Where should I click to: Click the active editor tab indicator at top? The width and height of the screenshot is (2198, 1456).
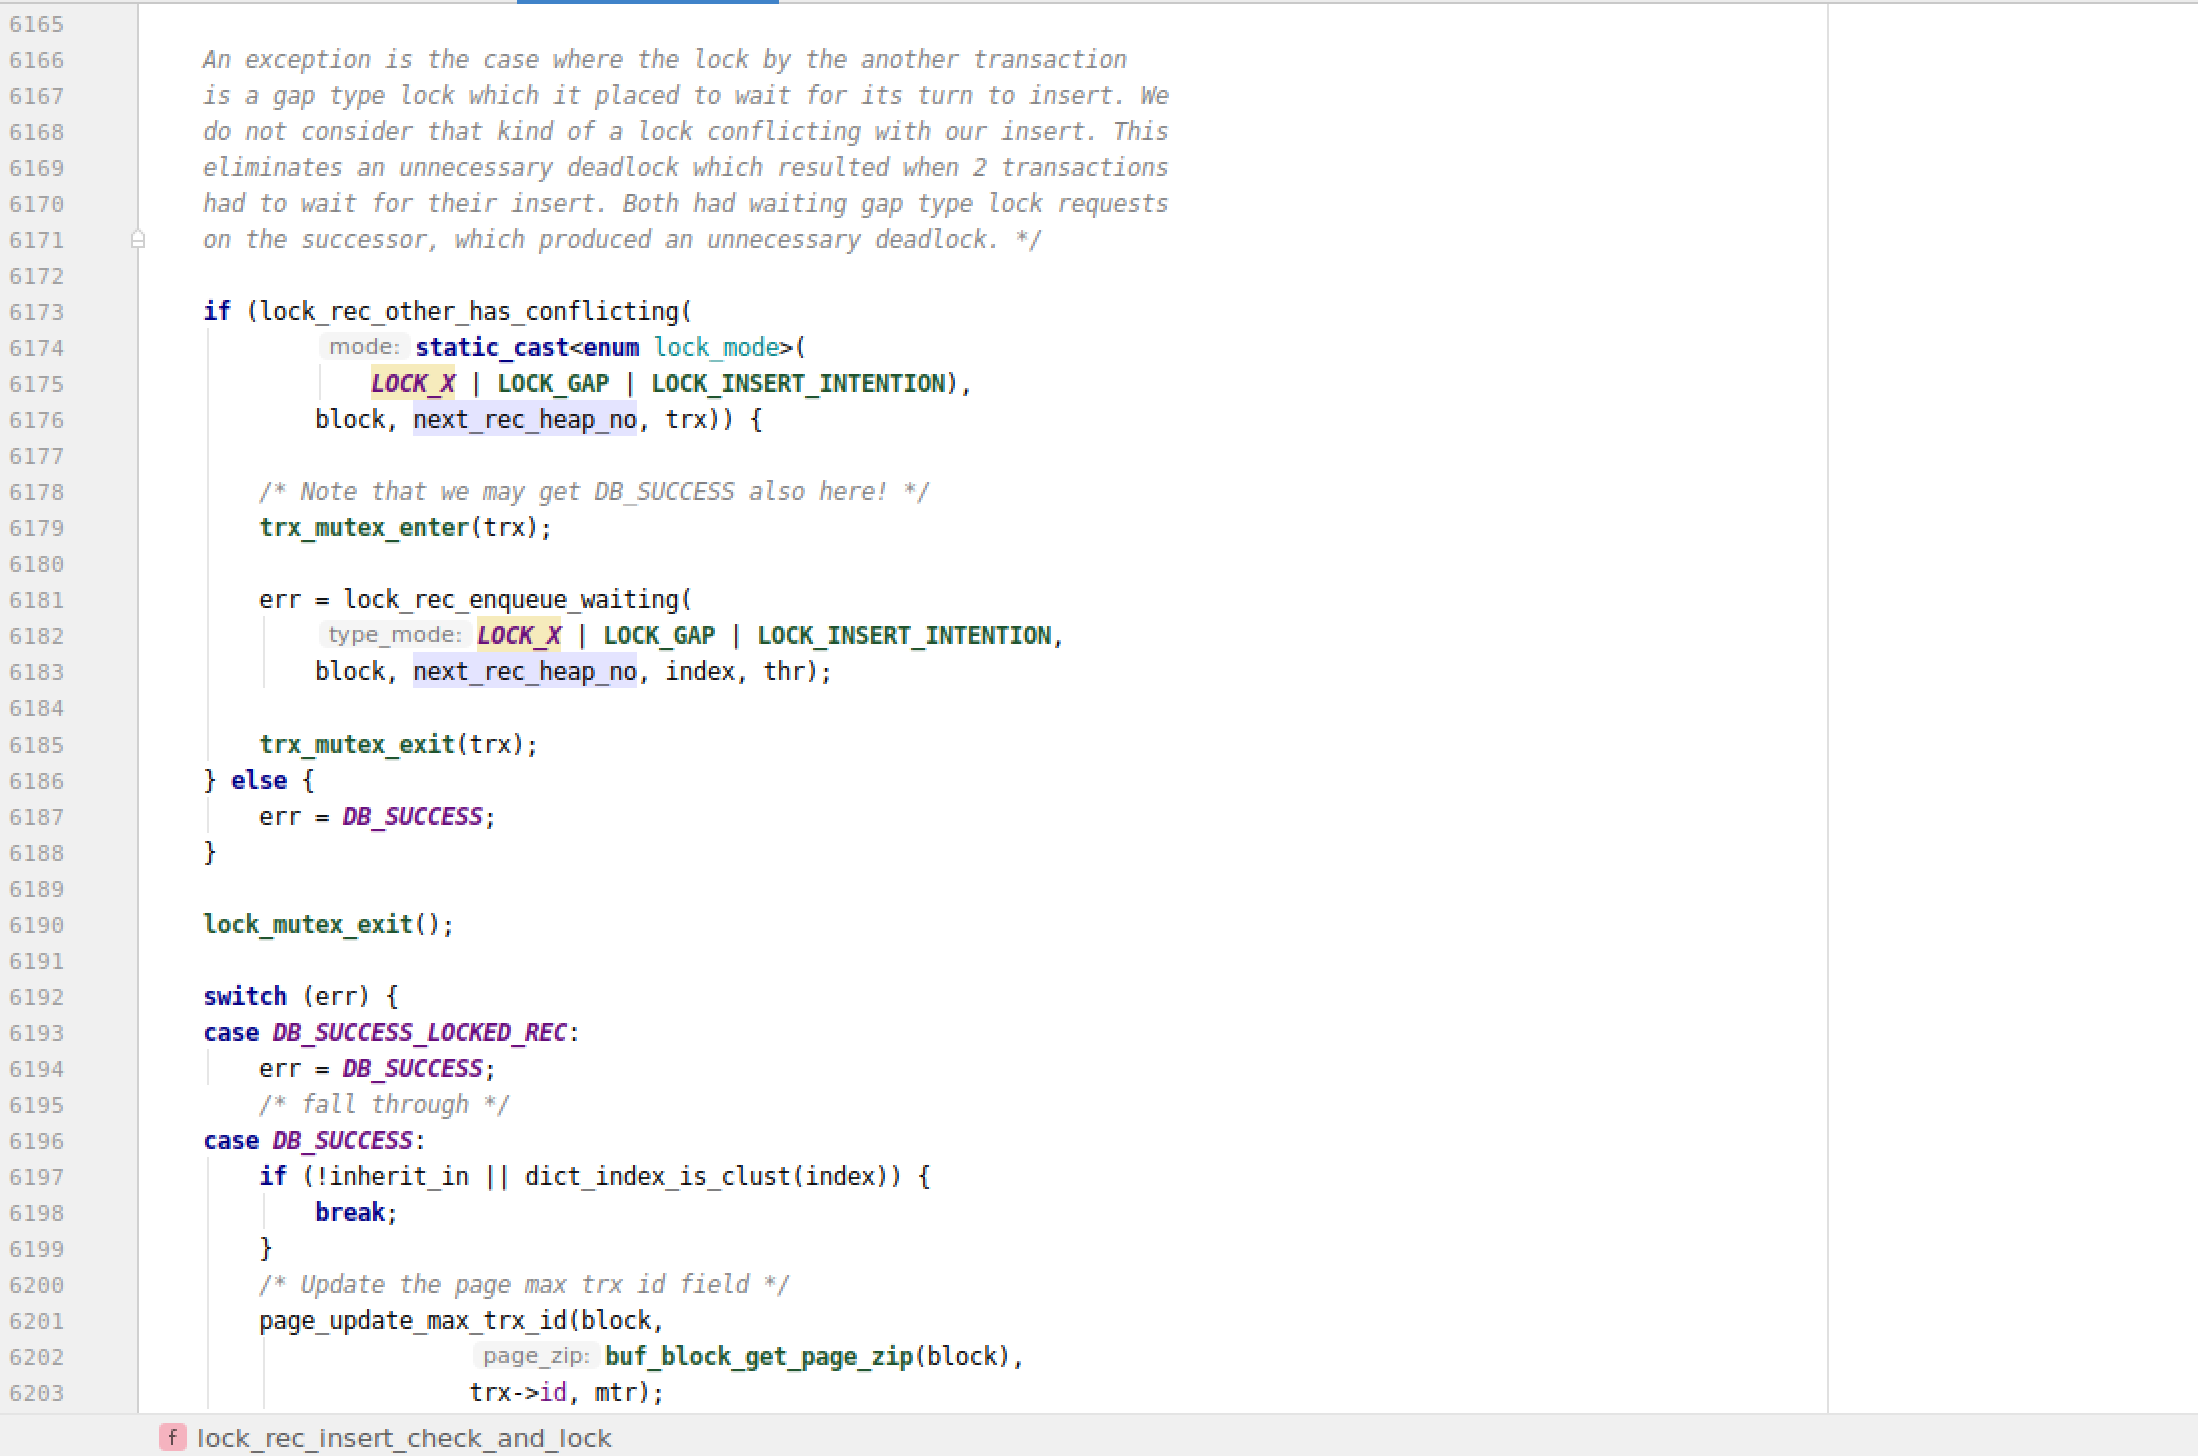pyautogui.click(x=647, y=2)
